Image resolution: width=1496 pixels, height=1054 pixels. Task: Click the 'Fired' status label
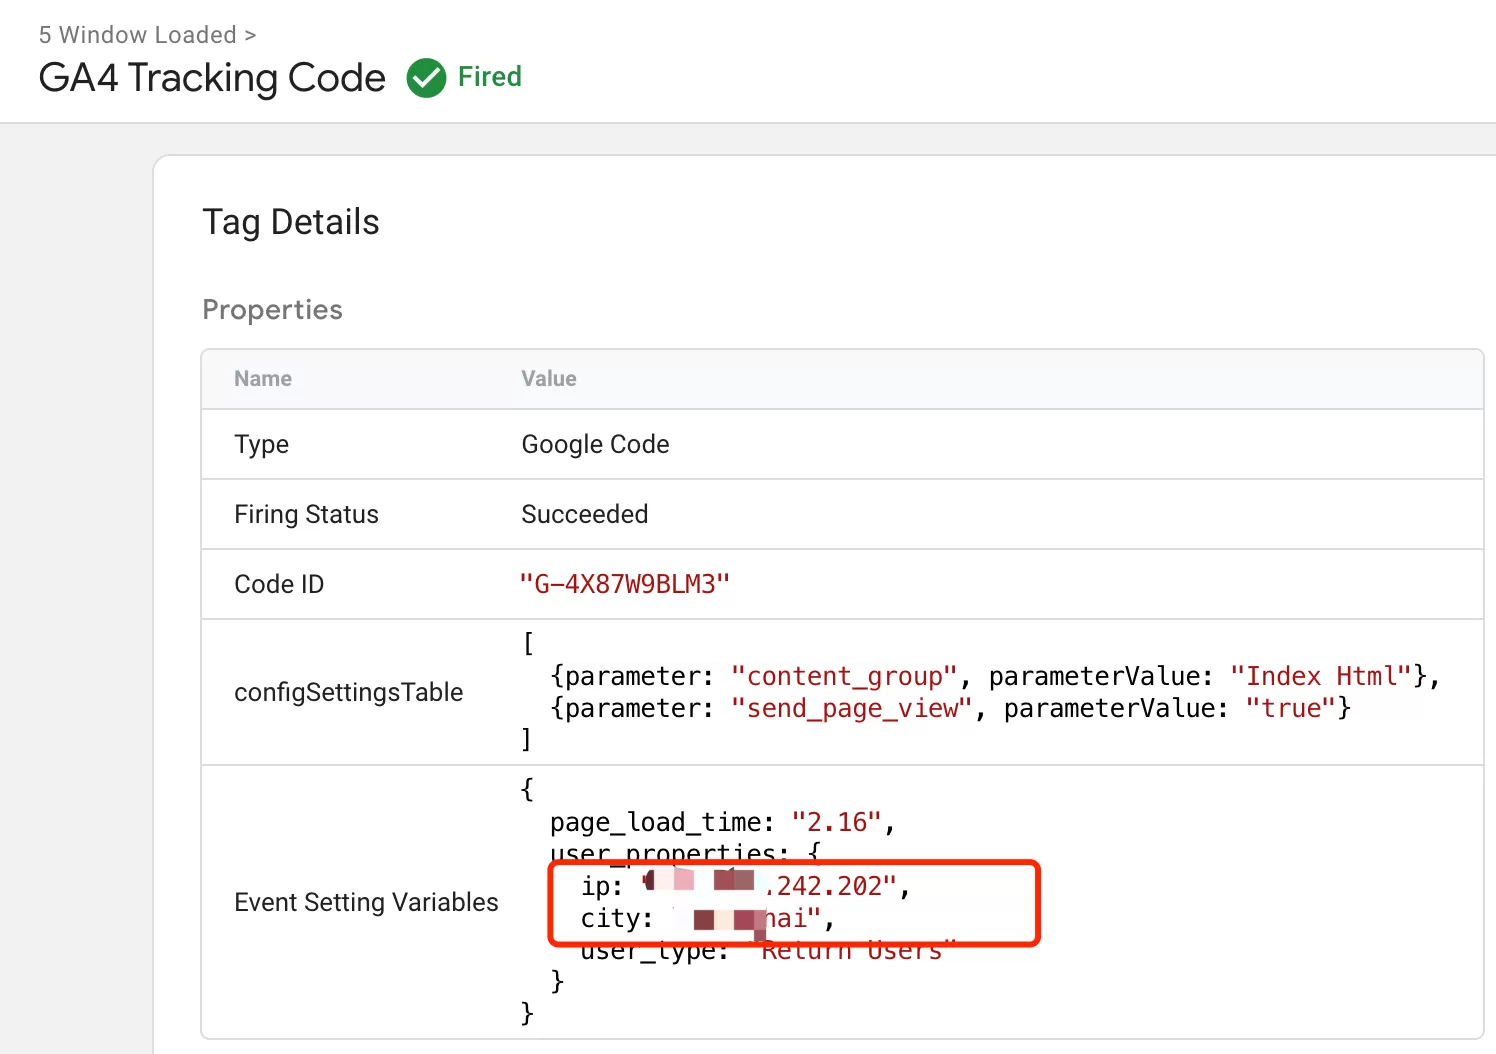(490, 77)
